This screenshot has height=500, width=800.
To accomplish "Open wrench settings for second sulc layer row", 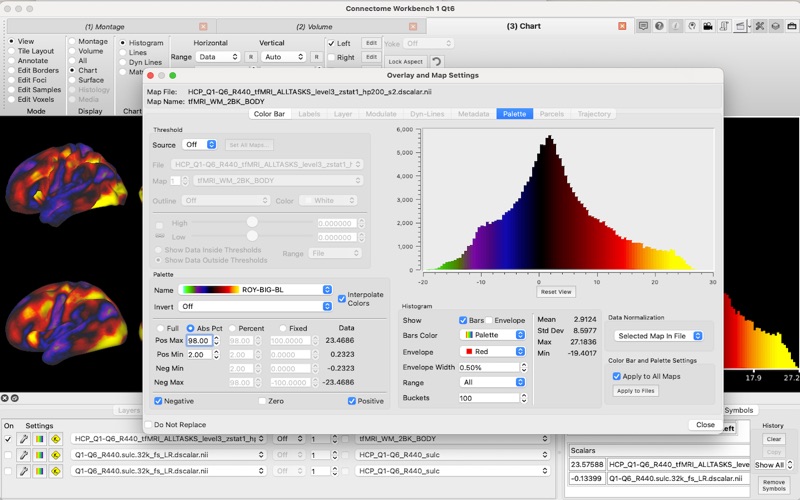I will [x=23, y=455].
